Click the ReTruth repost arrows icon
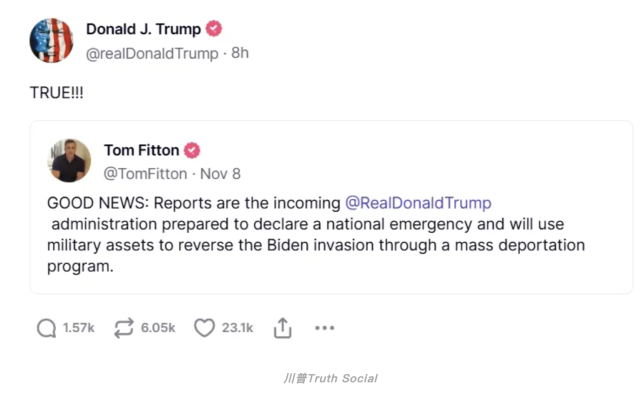The width and height of the screenshot is (640, 399). click(124, 328)
